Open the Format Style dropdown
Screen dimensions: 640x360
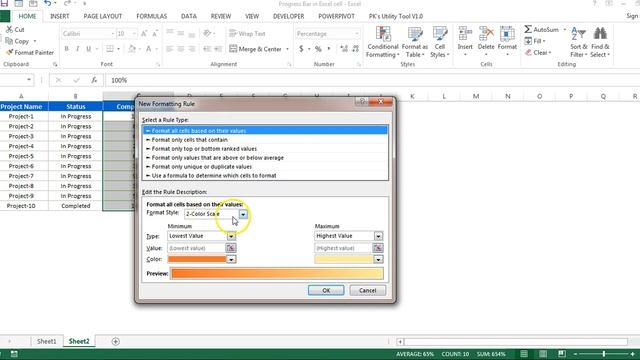point(243,214)
